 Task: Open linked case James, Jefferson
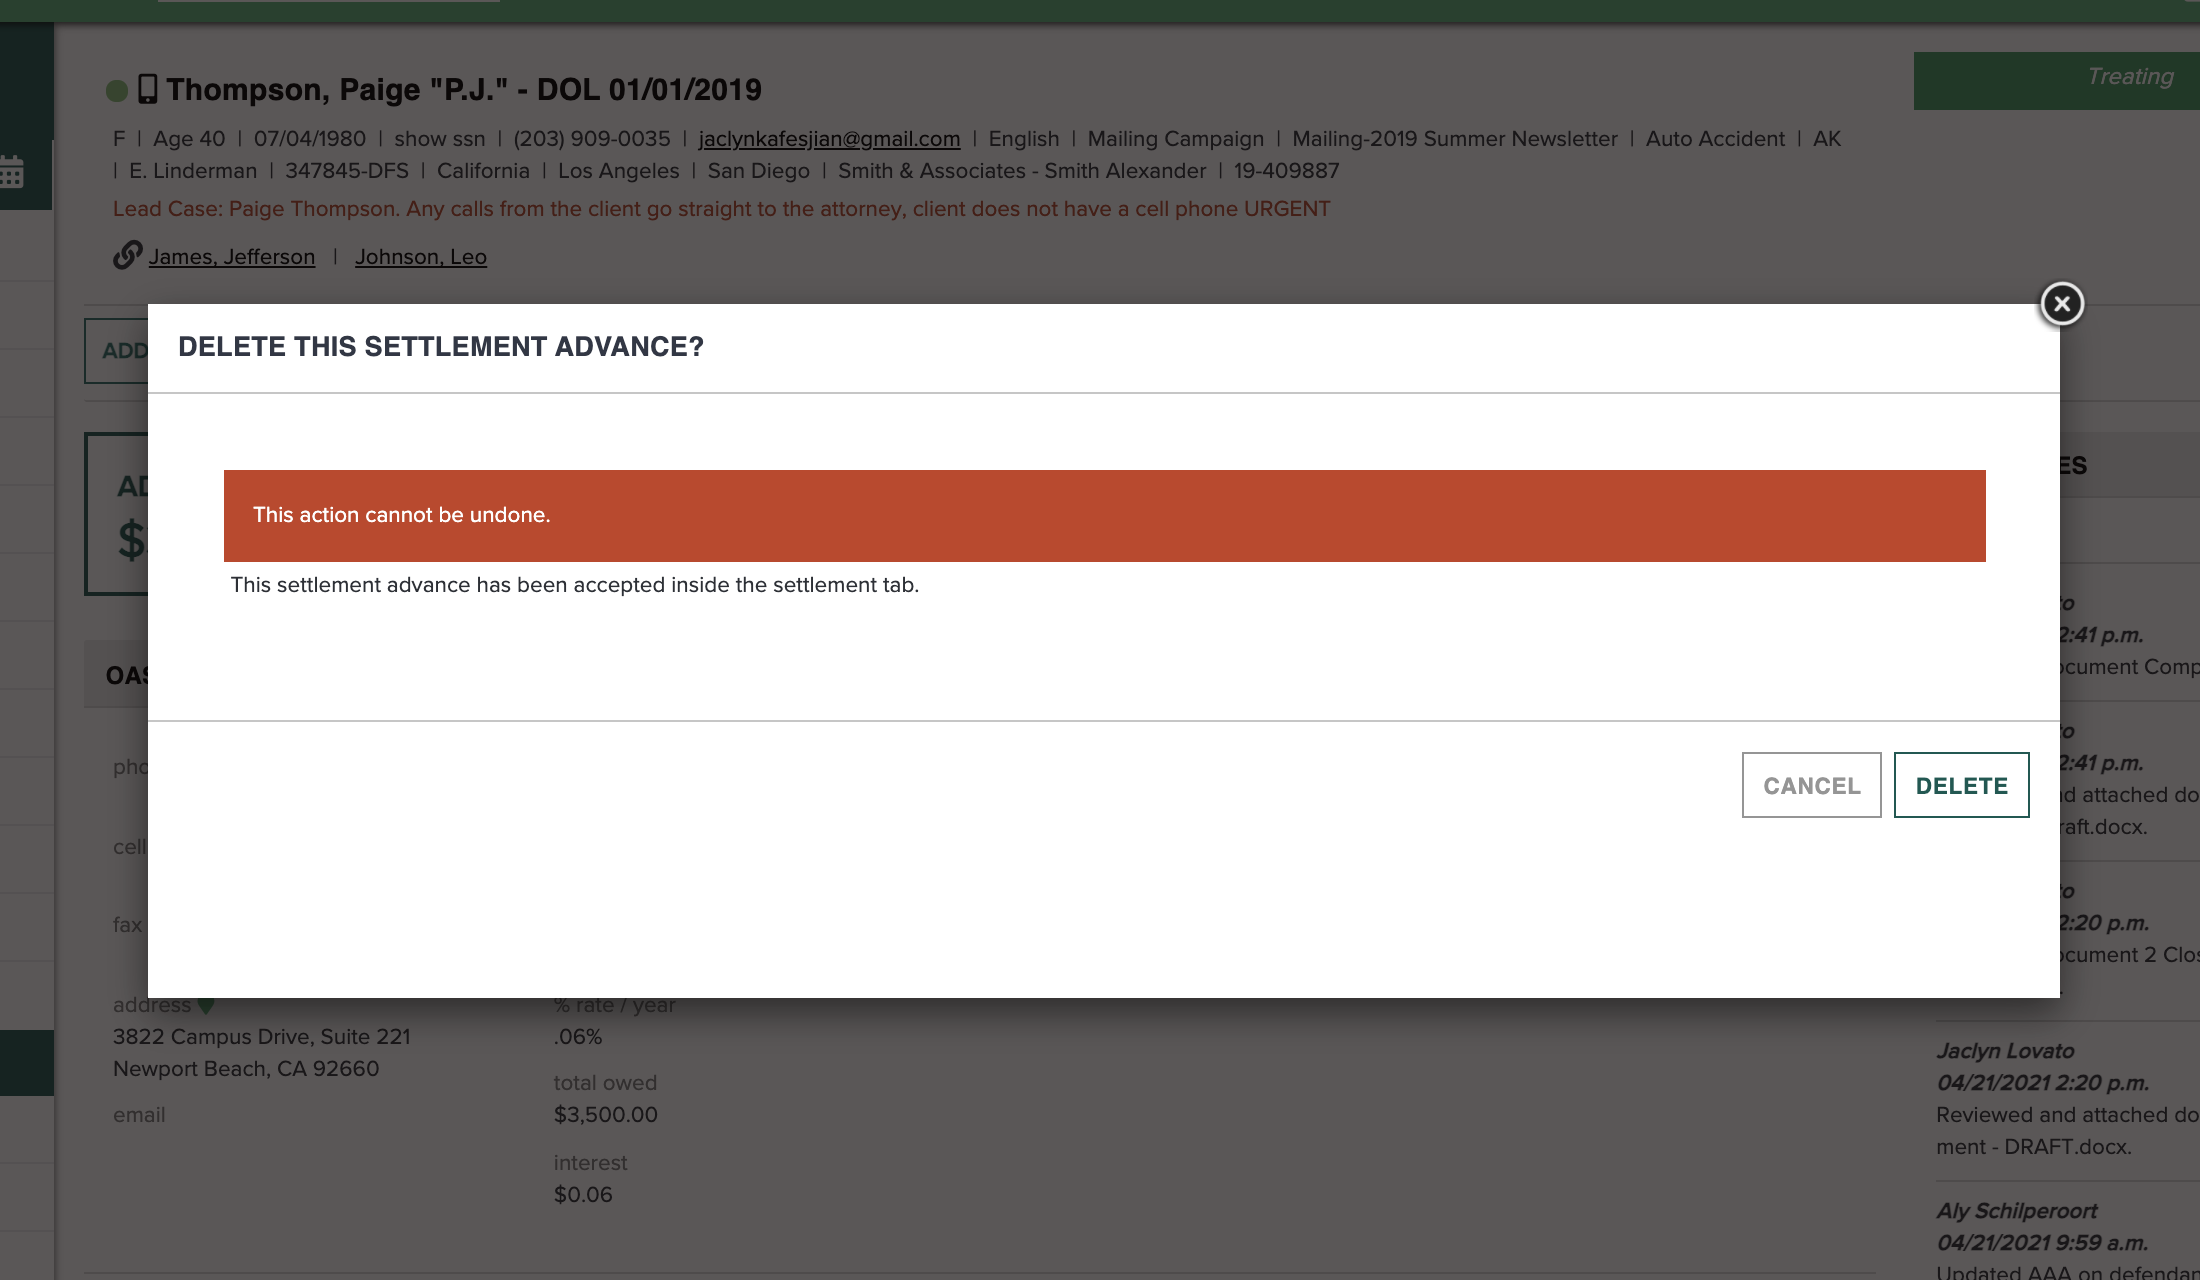232,256
